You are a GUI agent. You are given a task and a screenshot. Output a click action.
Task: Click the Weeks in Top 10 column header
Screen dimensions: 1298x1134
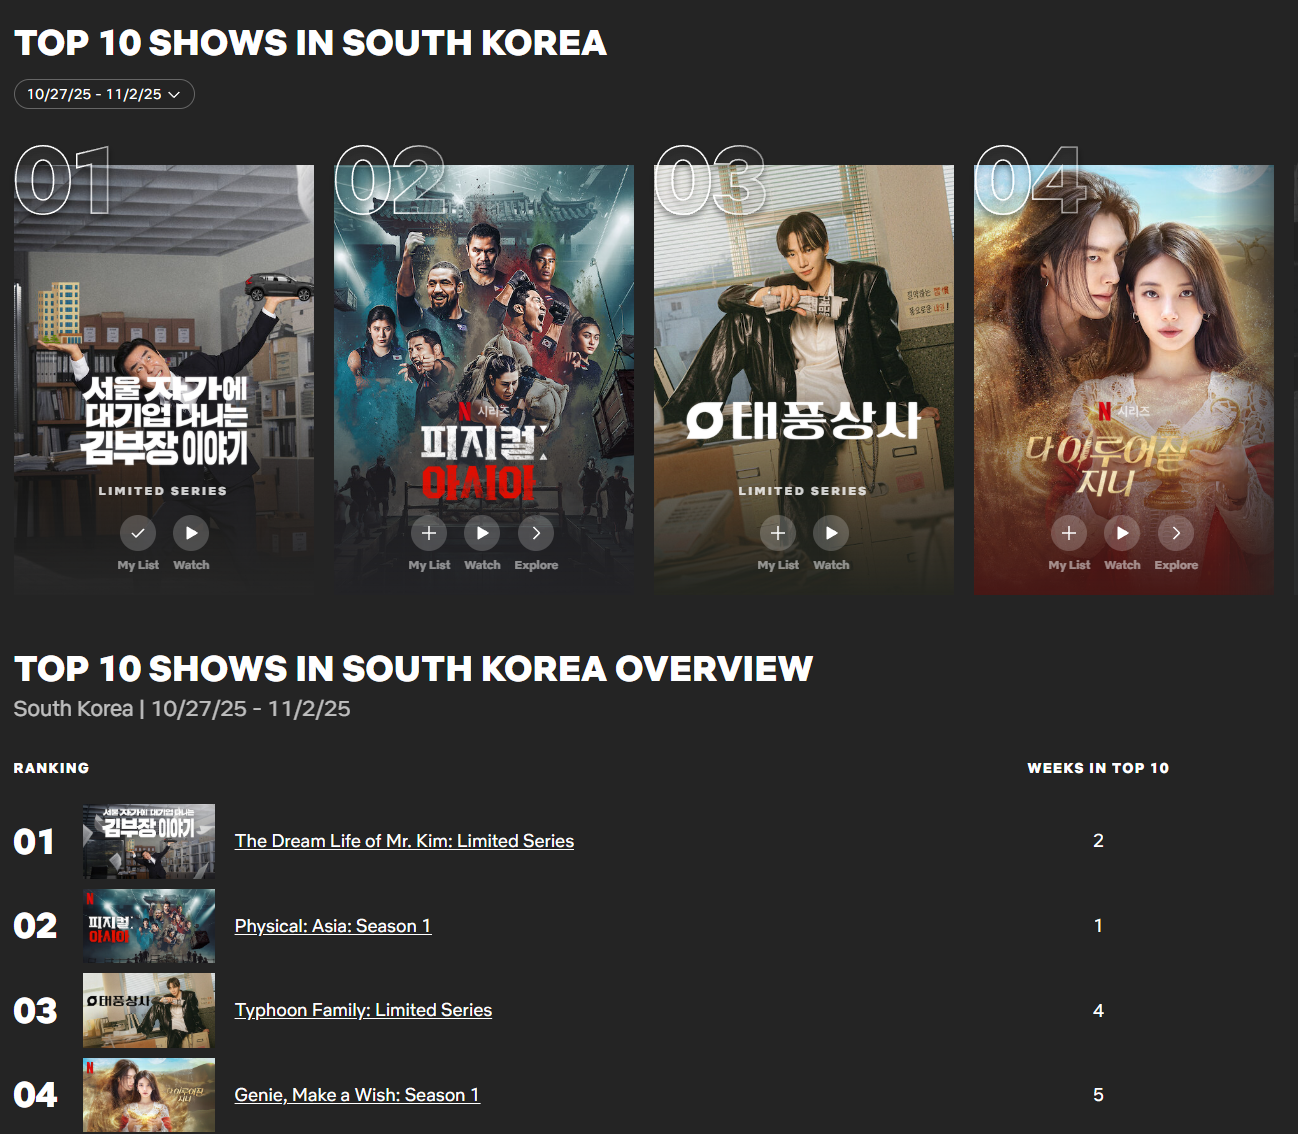pos(1098,768)
